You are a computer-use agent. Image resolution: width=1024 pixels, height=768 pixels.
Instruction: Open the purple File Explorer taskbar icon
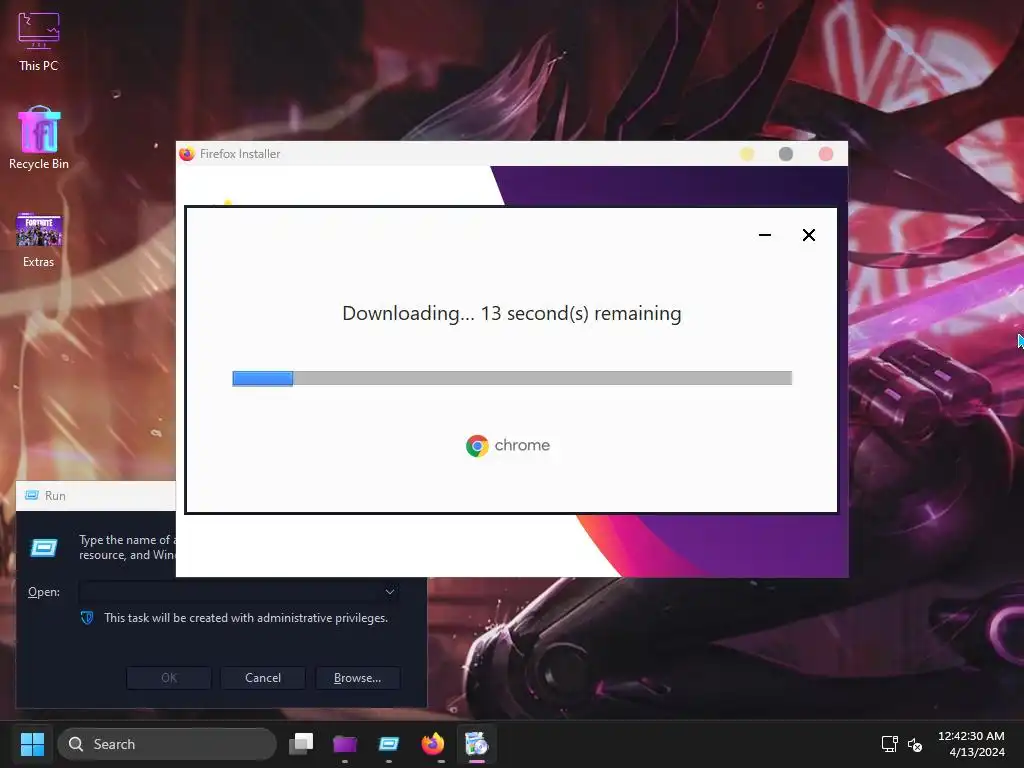[x=345, y=744]
